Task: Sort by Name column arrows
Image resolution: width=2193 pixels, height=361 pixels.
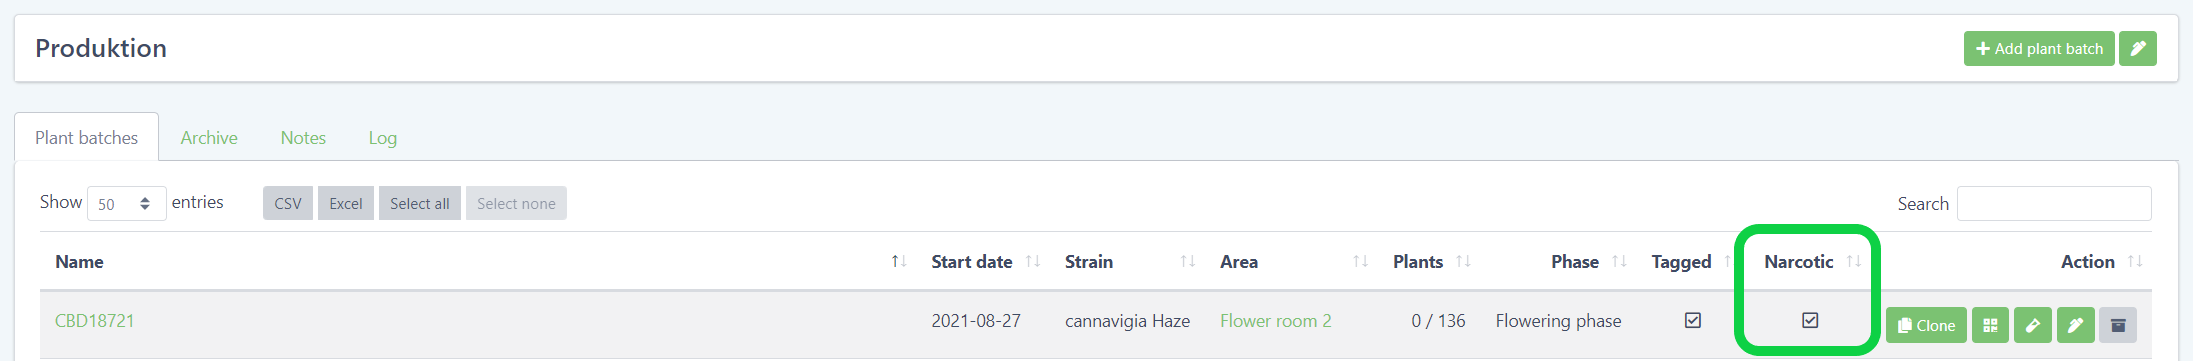Action: pos(899,261)
